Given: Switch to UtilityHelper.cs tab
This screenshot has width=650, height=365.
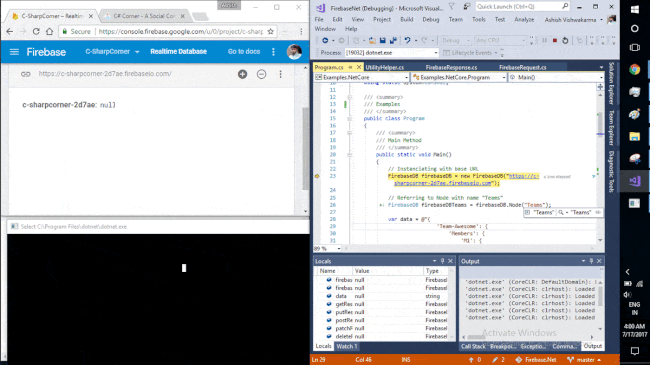Looking at the screenshot, I should pyautogui.click(x=385, y=67).
